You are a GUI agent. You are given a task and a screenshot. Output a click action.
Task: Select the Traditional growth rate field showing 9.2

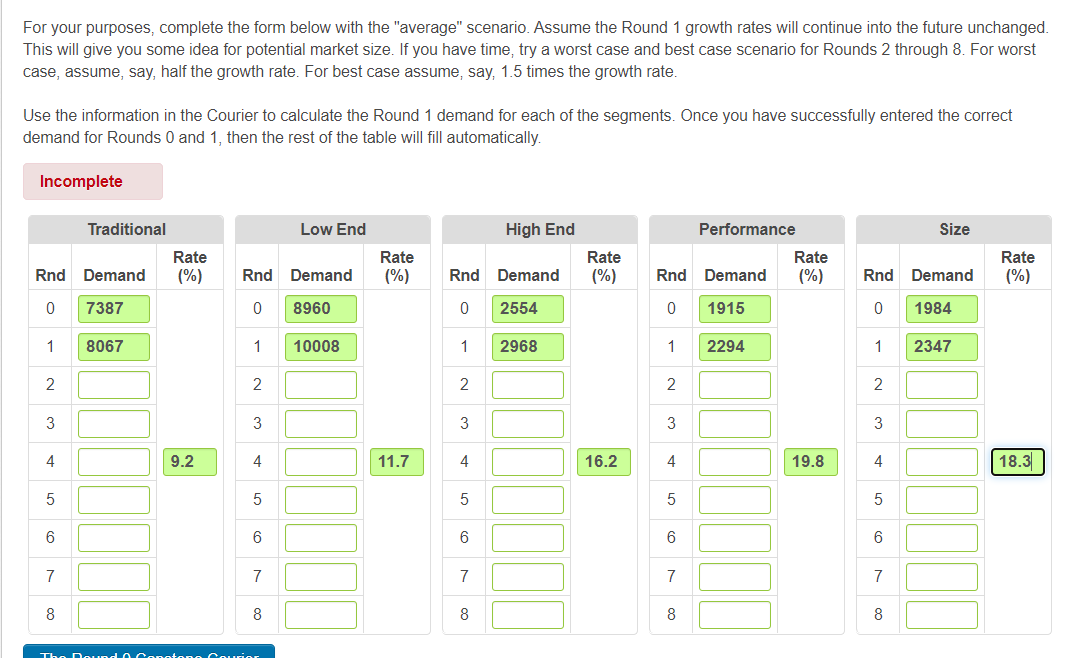coord(189,461)
